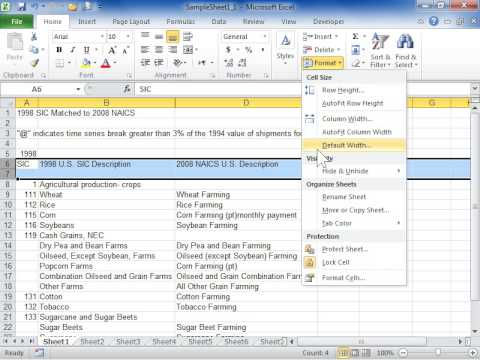Toggle Bold formatting

(59, 50)
